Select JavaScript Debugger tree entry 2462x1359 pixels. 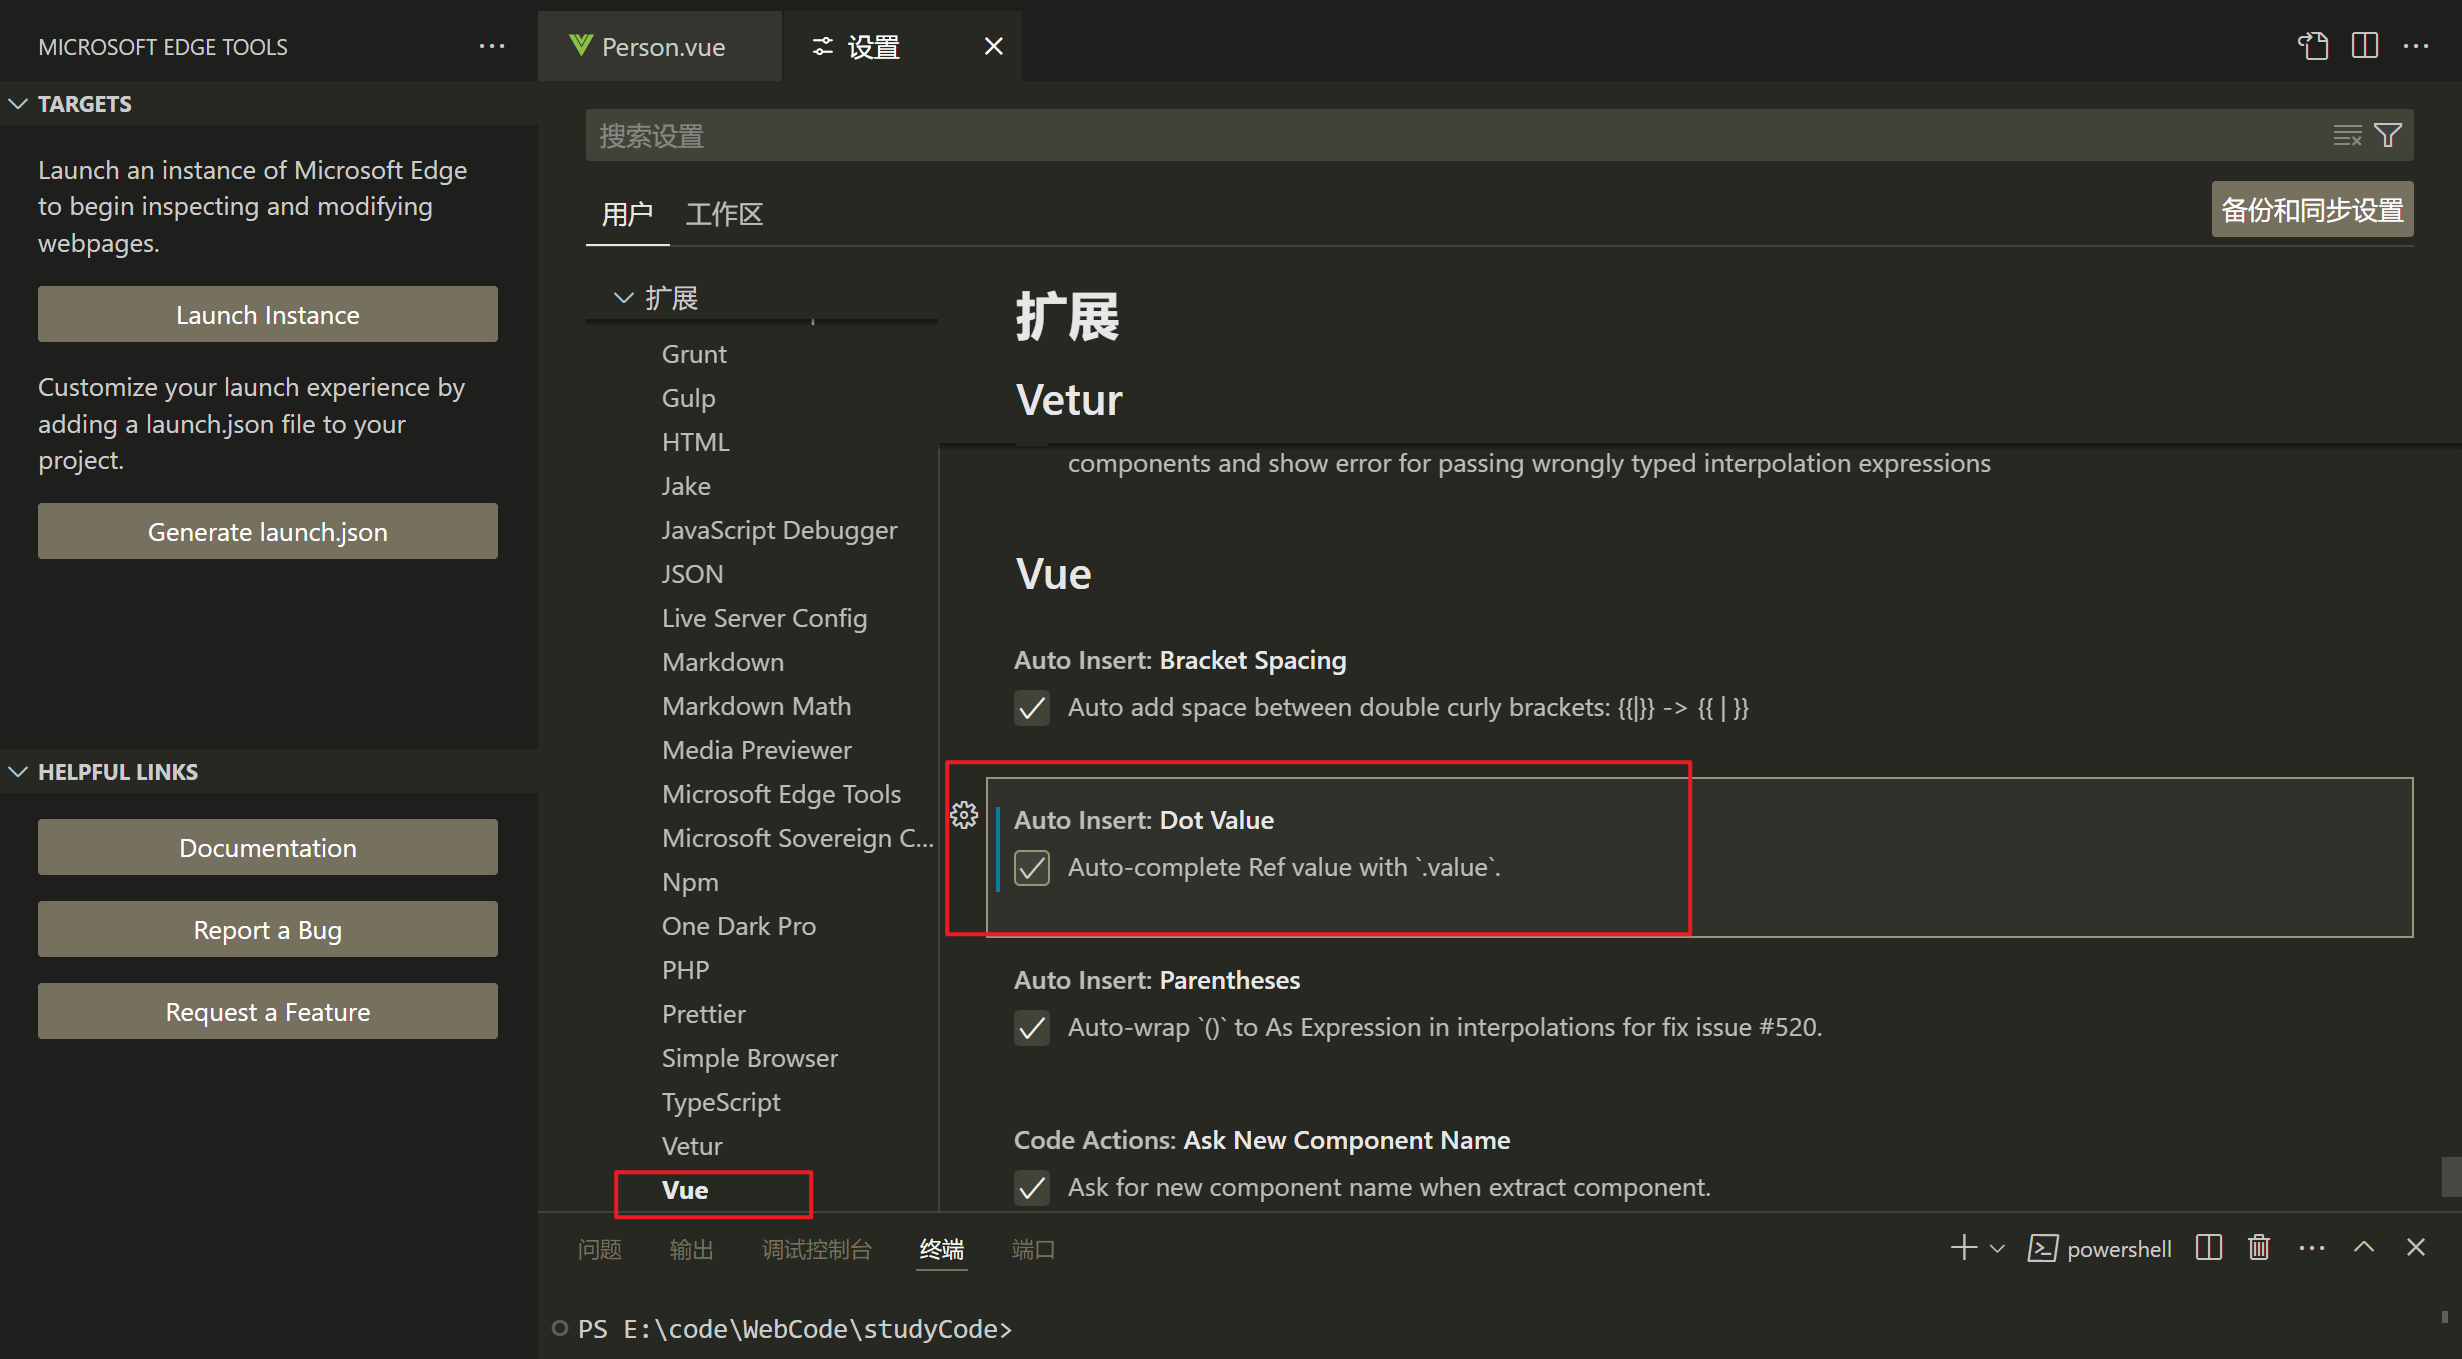[x=780, y=530]
